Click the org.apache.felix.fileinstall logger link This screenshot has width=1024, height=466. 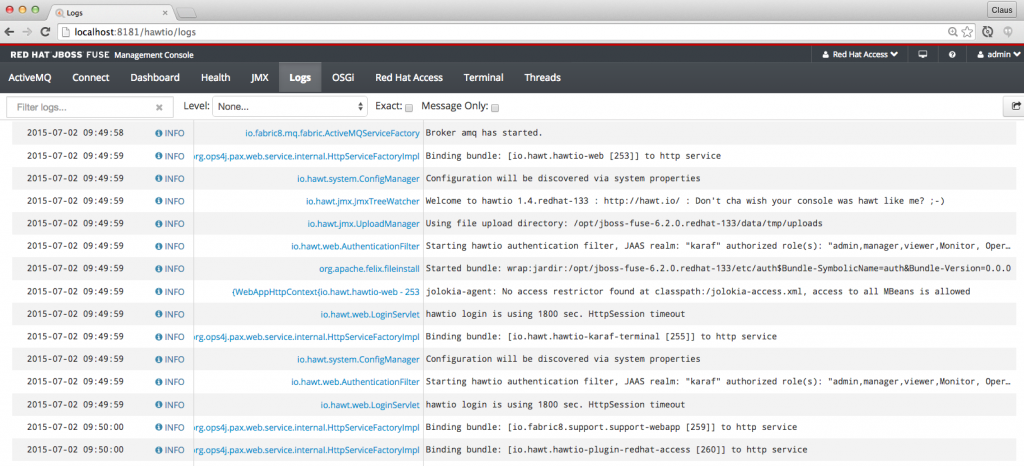coord(369,268)
